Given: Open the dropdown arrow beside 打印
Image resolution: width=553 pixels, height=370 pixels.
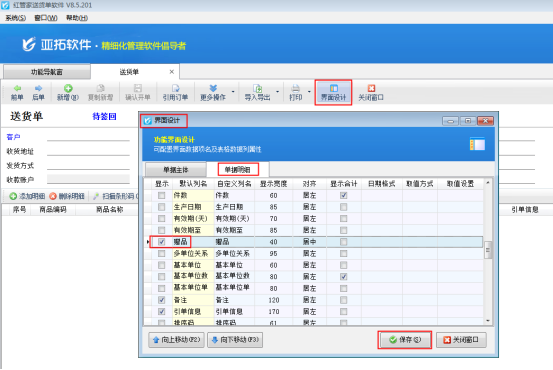Looking at the screenshot, I should (x=309, y=92).
